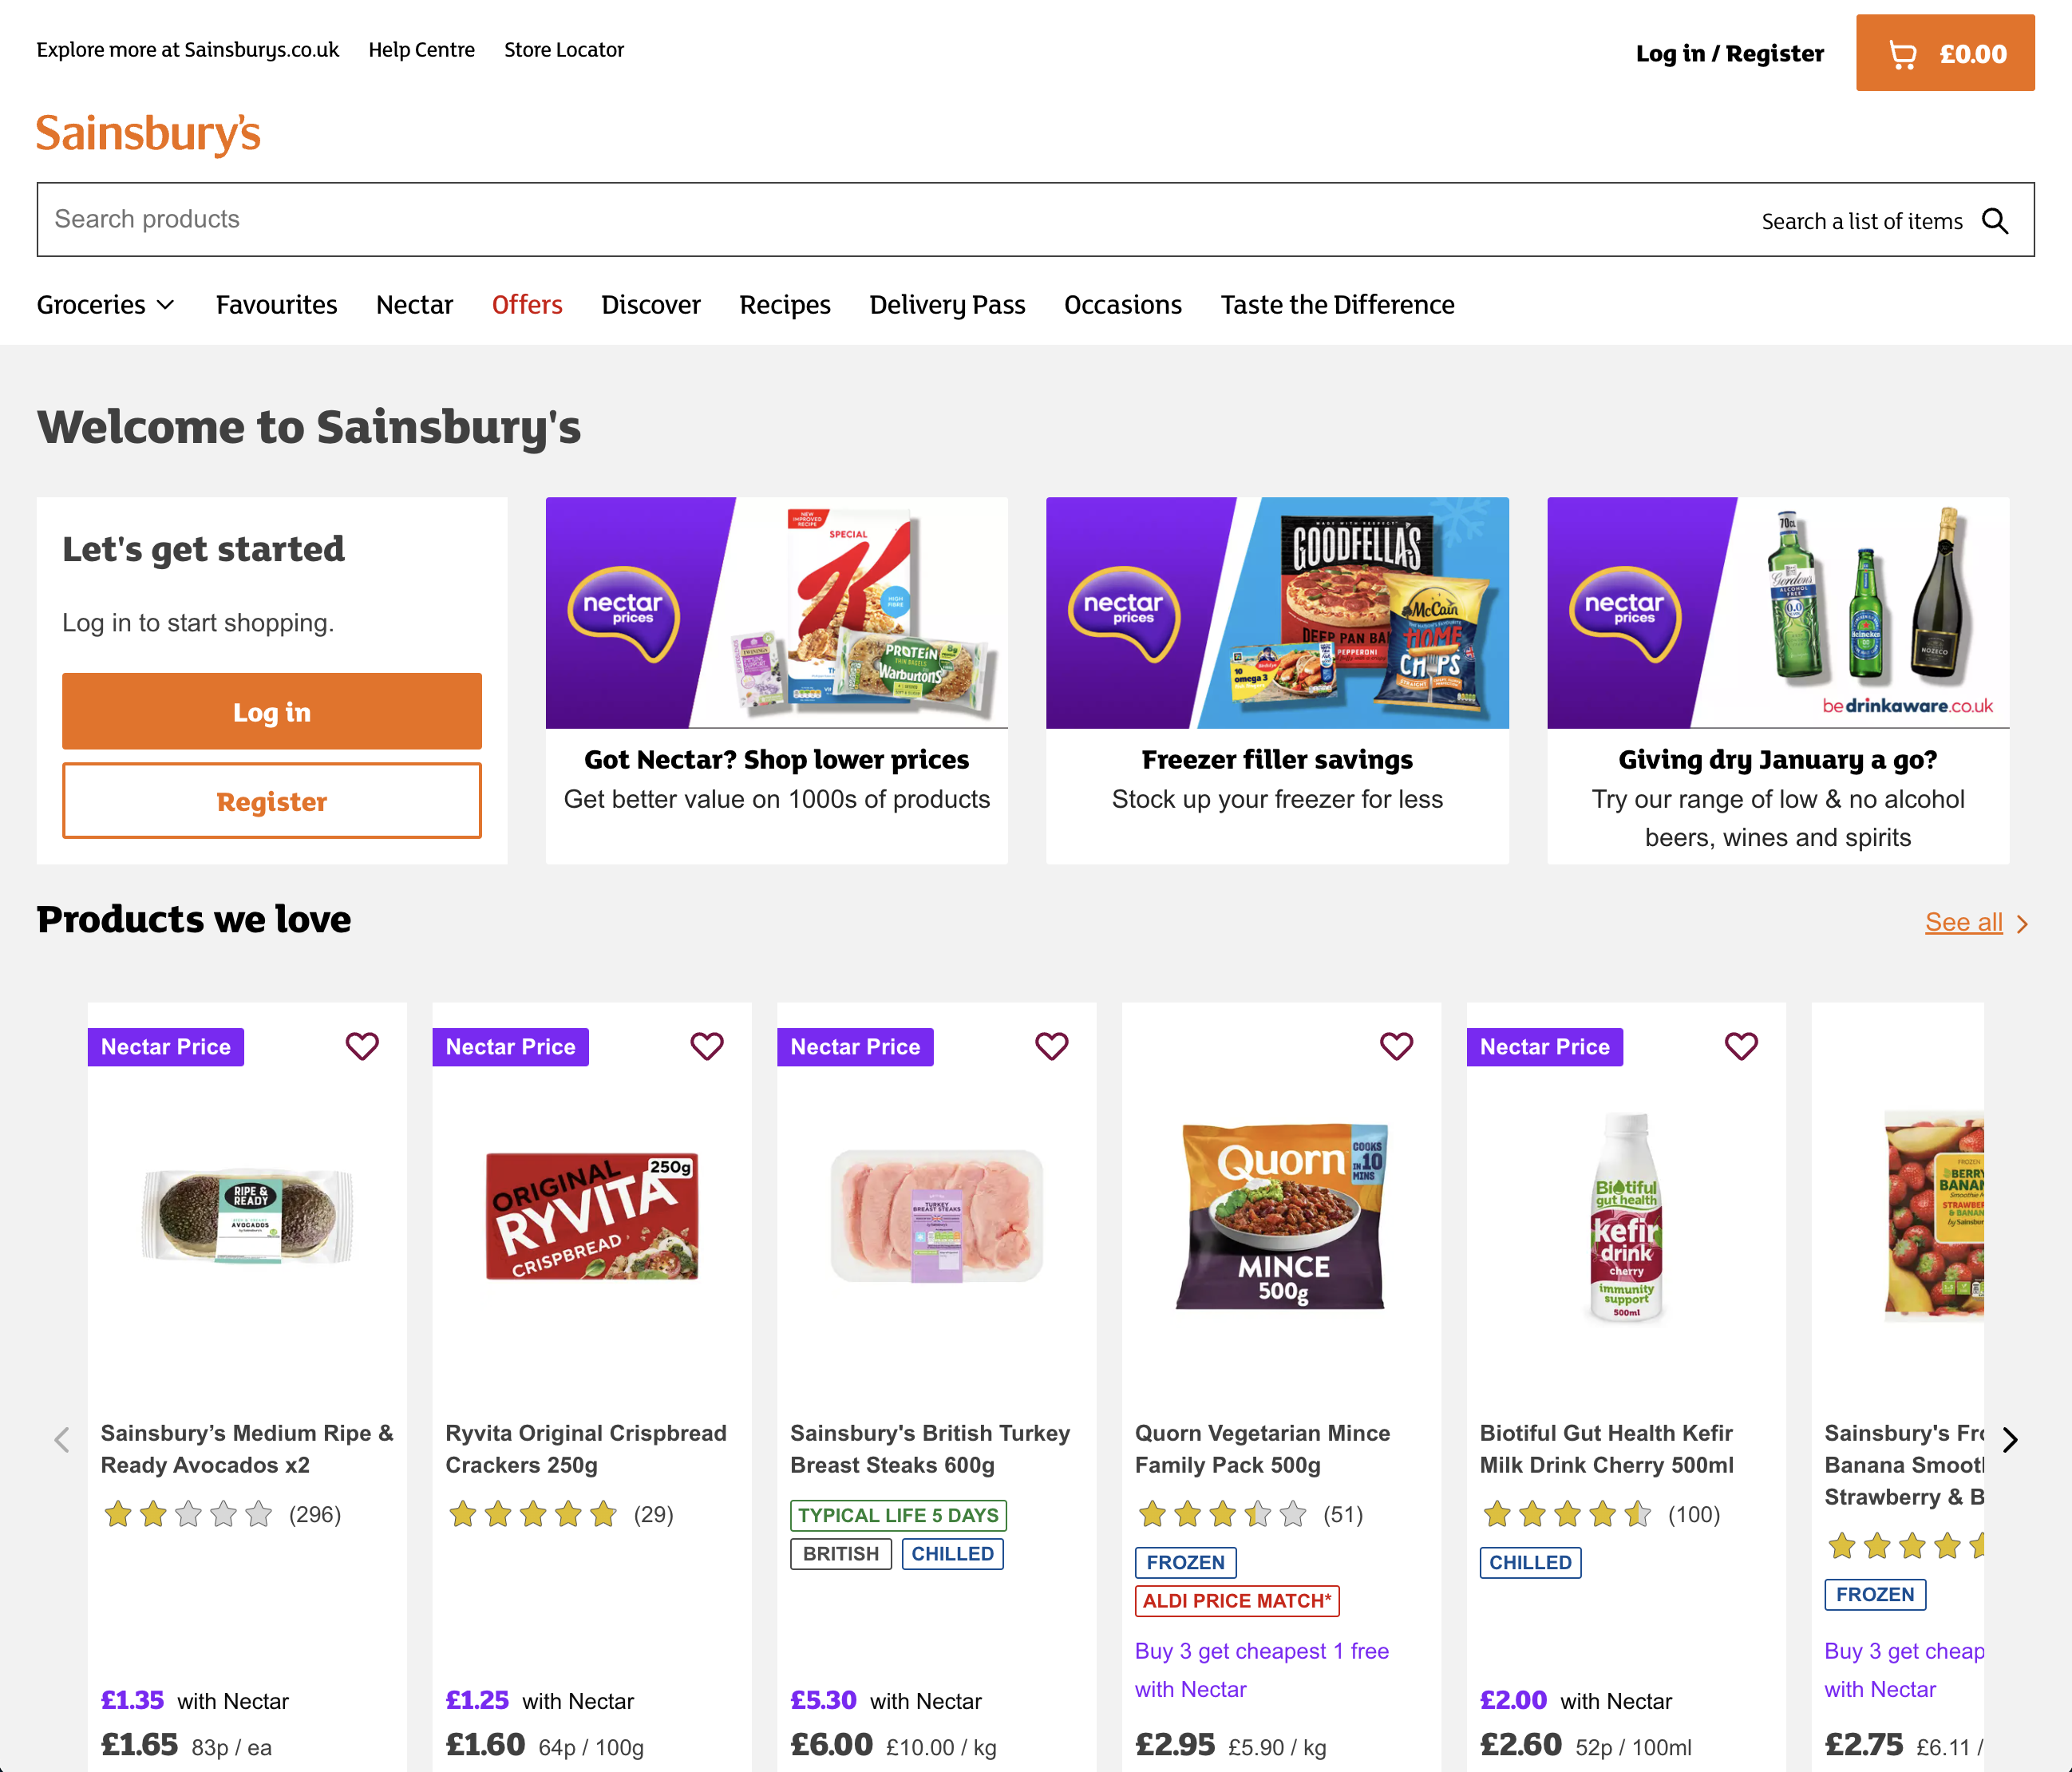Show next products with right carousel arrow

(2010, 1439)
